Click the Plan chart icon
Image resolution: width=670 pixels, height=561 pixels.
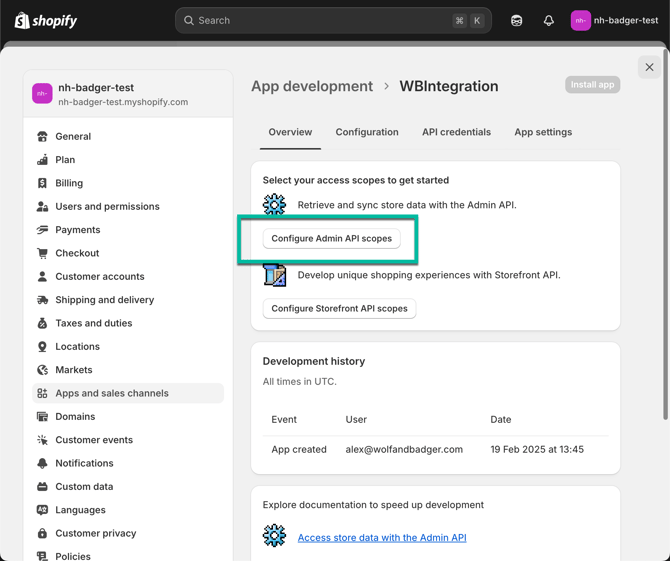pos(42,160)
